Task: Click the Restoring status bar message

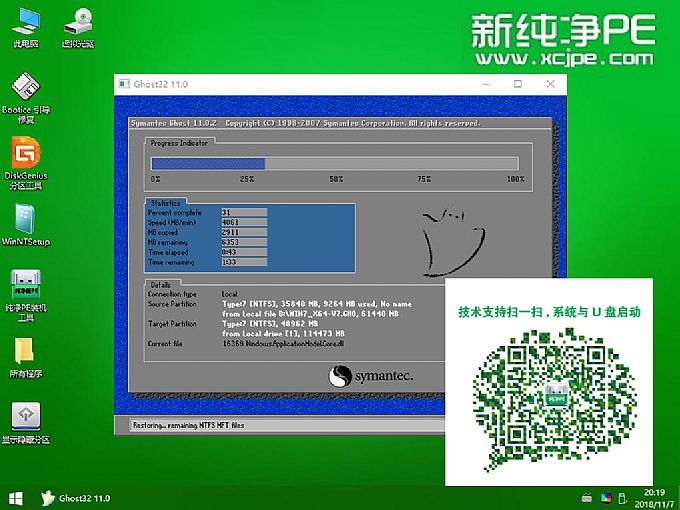Action: (x=189, y=425)
